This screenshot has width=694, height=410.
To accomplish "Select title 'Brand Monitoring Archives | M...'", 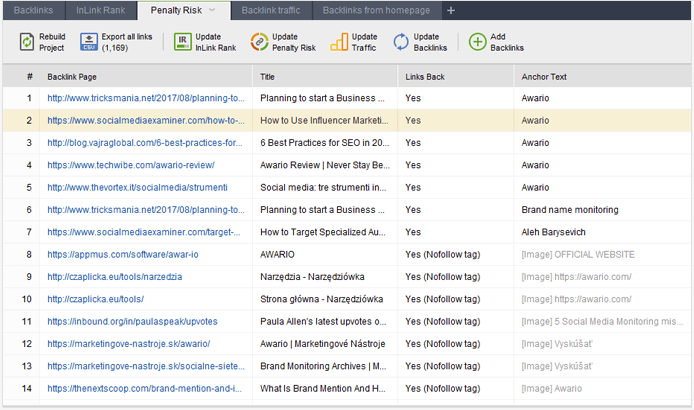I will [323, 366].
